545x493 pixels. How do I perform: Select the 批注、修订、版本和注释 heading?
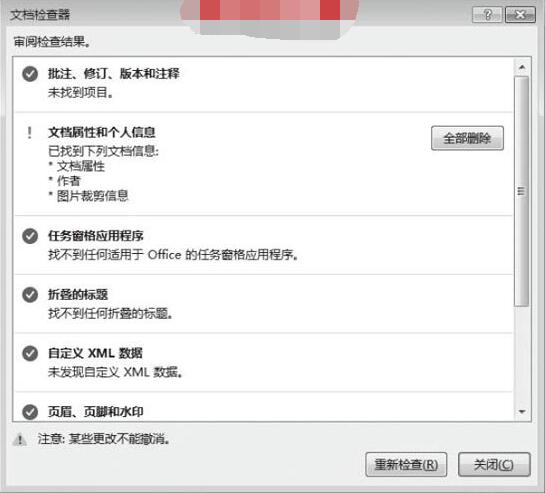pyautogui.click(x=114, y=74)
